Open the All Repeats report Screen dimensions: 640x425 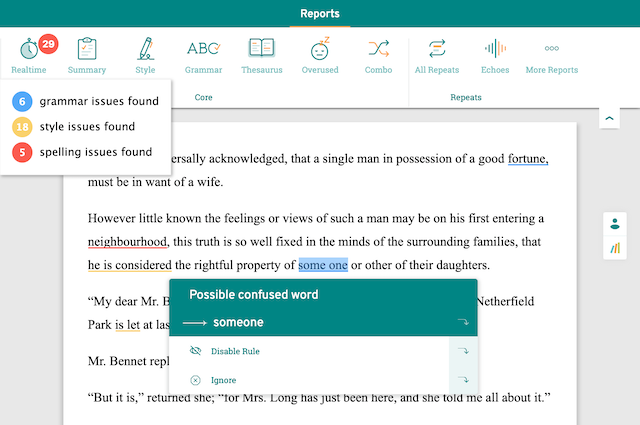pos(437,56)
